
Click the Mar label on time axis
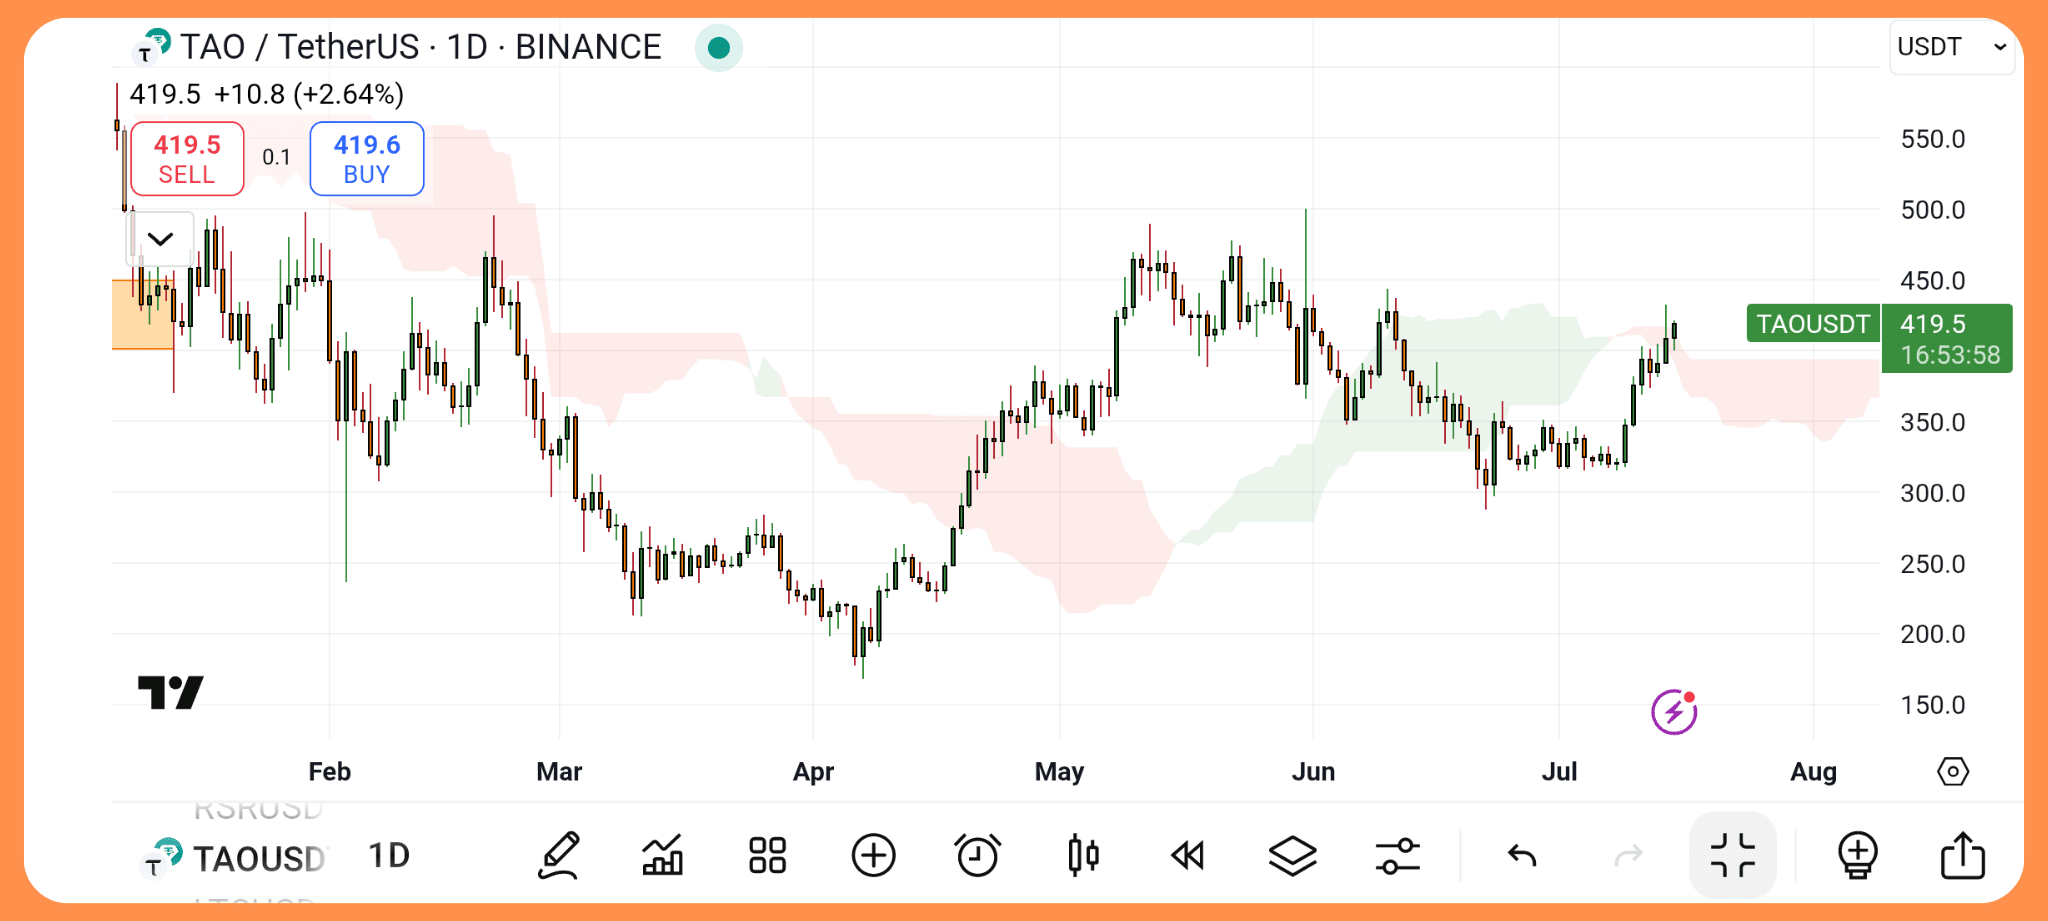pos(559,772)
